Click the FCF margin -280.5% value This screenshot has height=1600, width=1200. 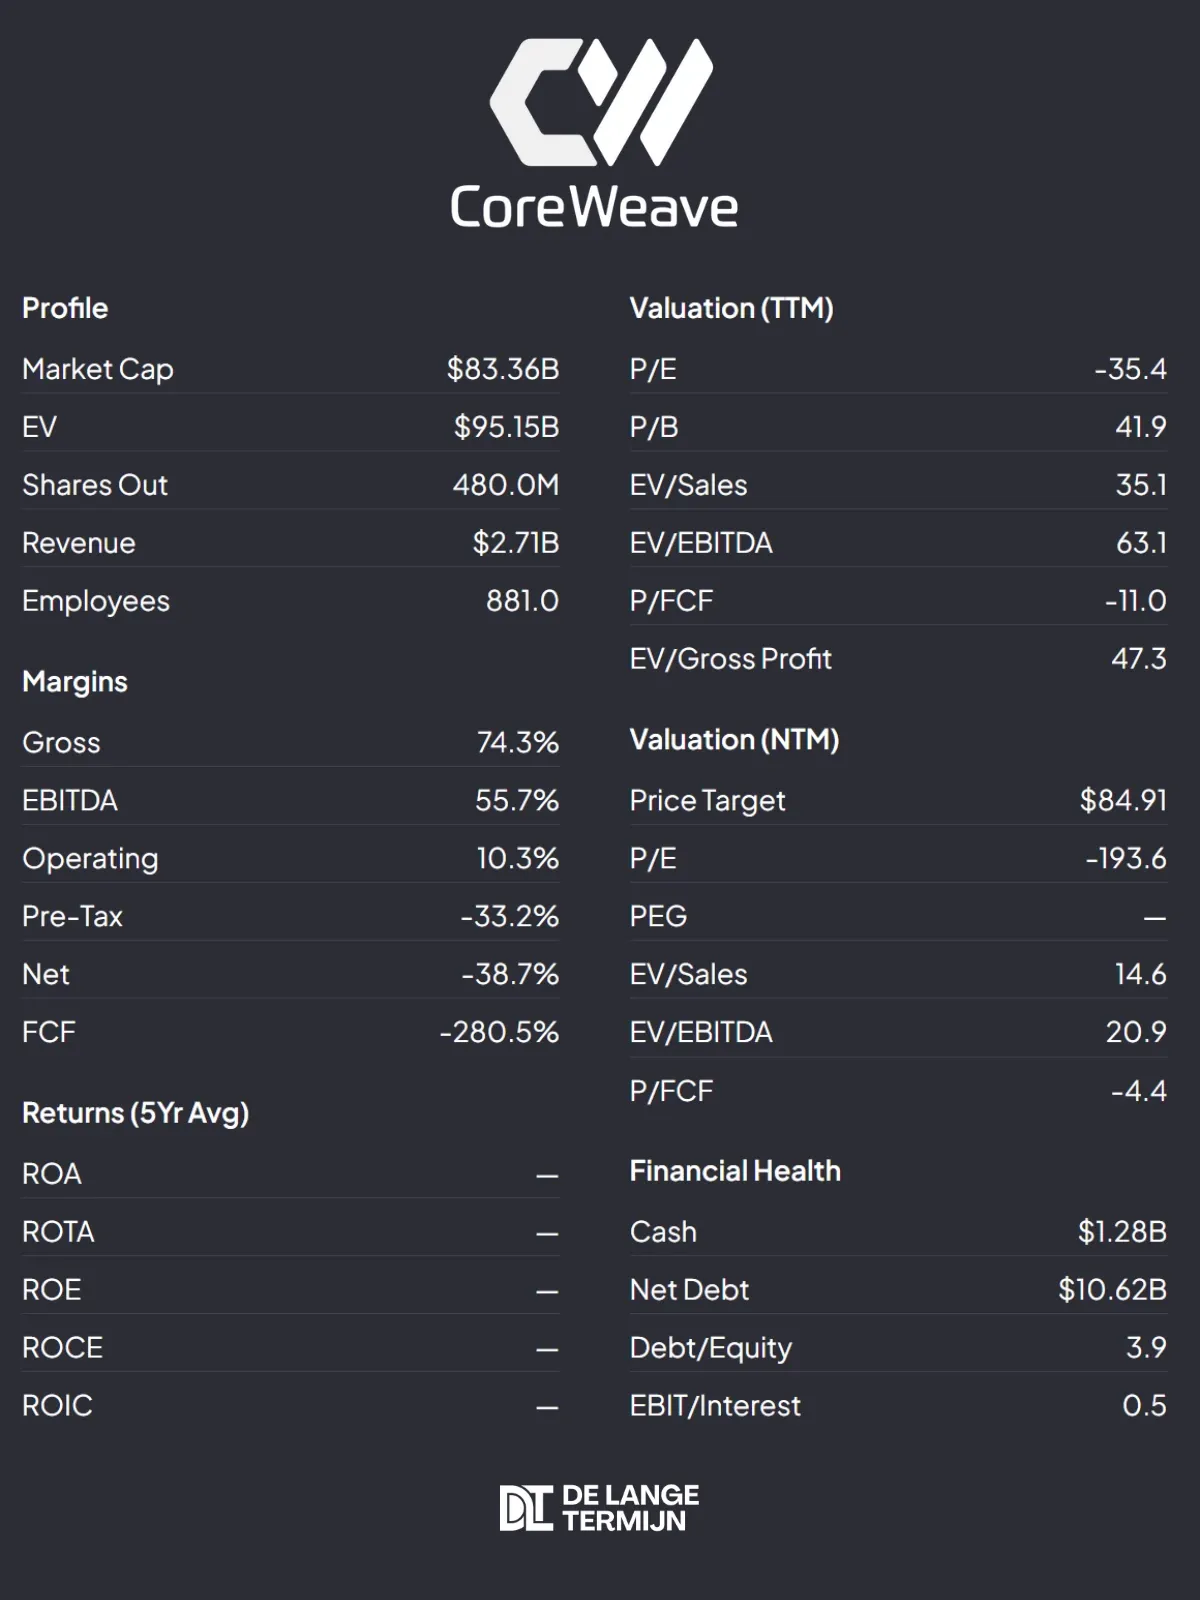point(499,1032)
